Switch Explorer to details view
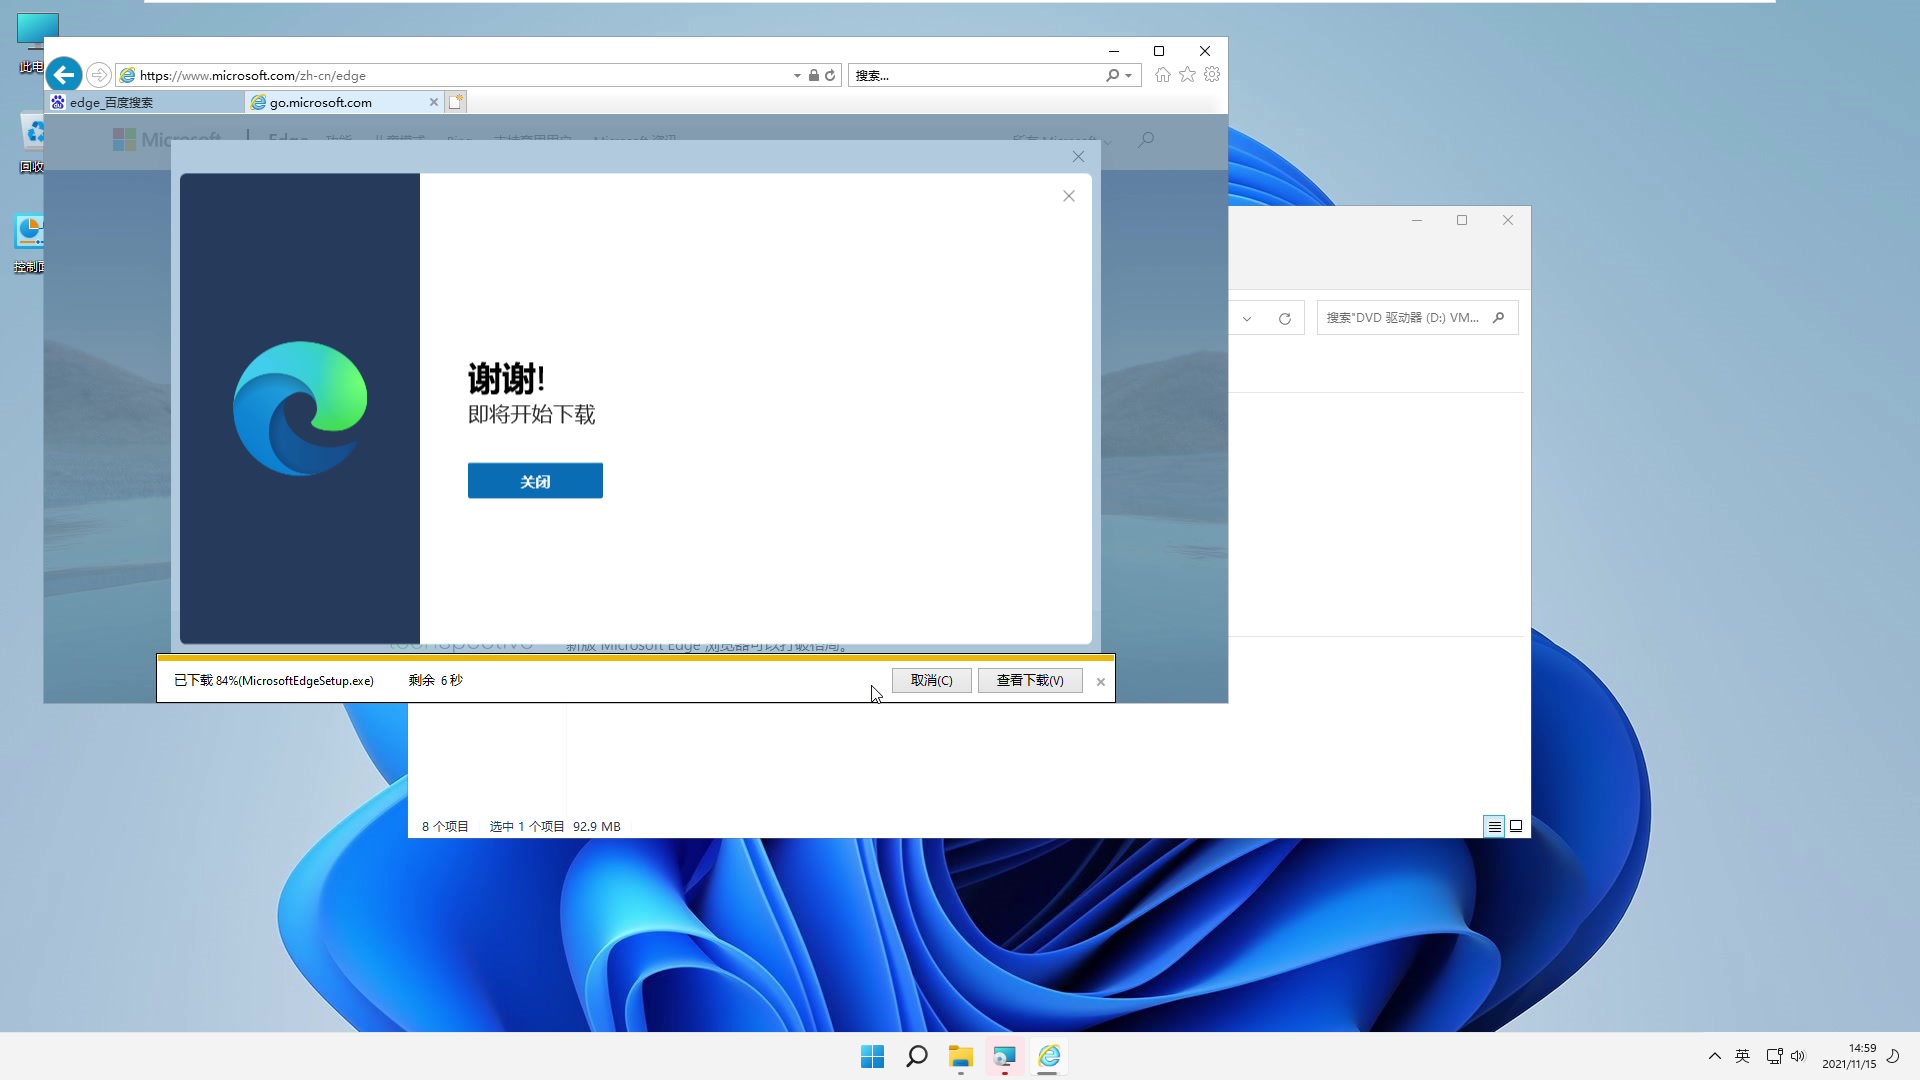The width and height of the screenshot is (1920, 1080). pyautogui.click(x=1494, y=826)
